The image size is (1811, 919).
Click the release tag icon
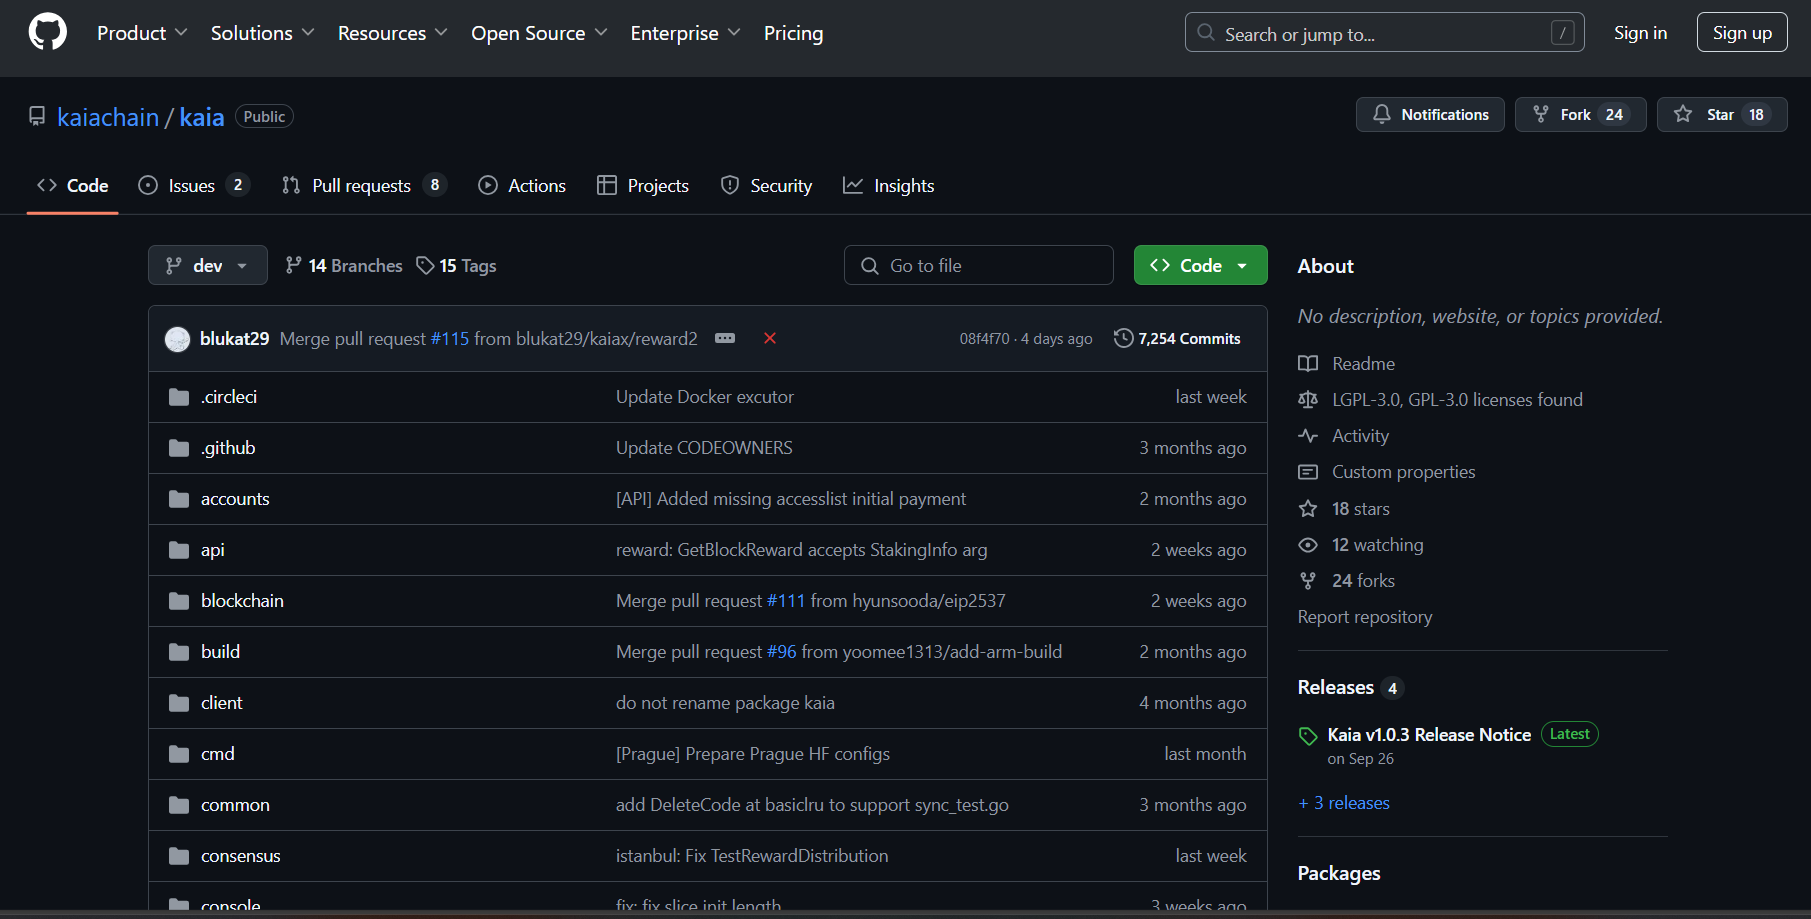click(1308, 736)
